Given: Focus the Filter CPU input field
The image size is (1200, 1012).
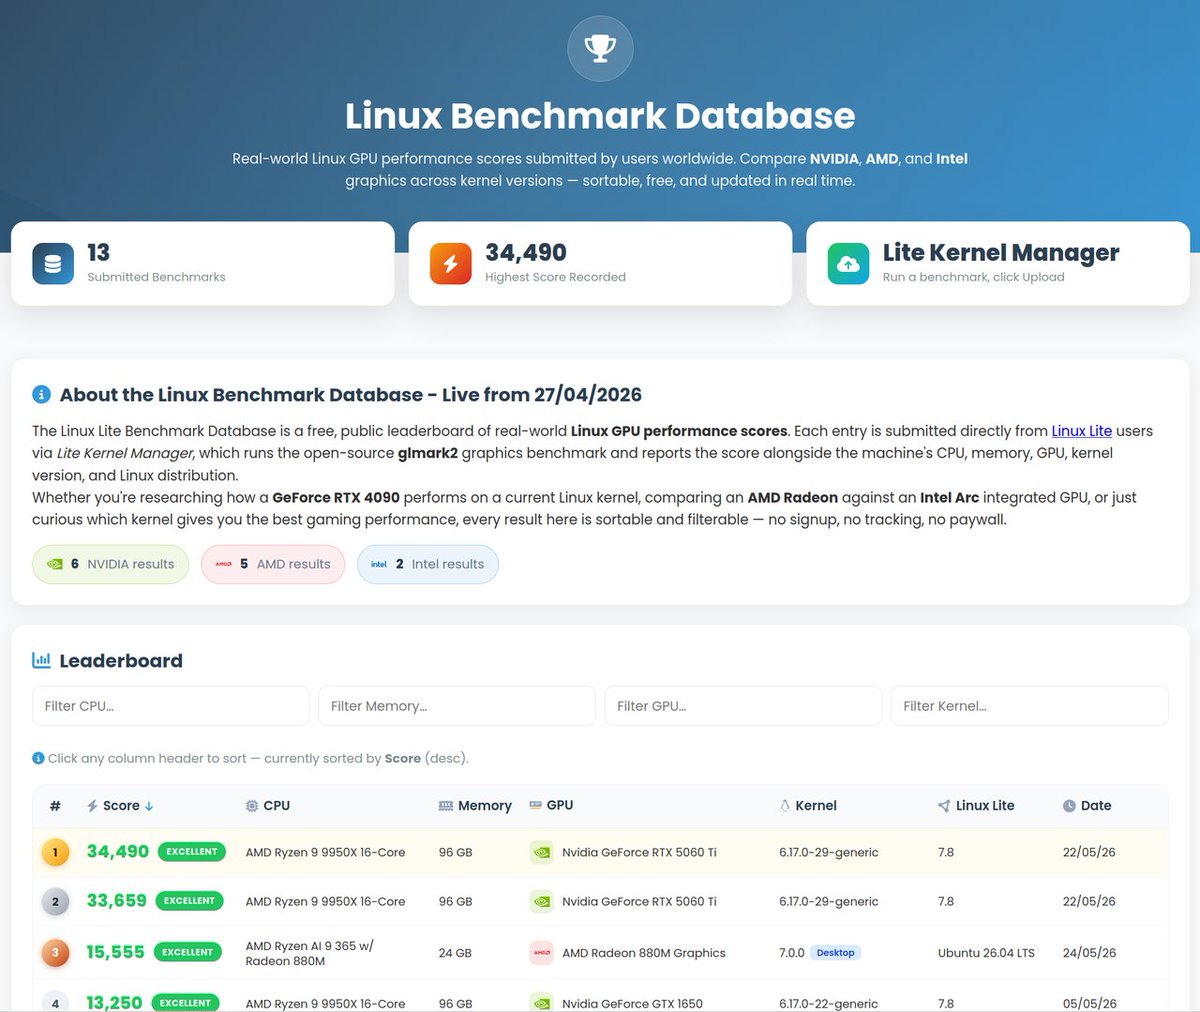Looking at the screenshot, I should (x=171, y=706).
